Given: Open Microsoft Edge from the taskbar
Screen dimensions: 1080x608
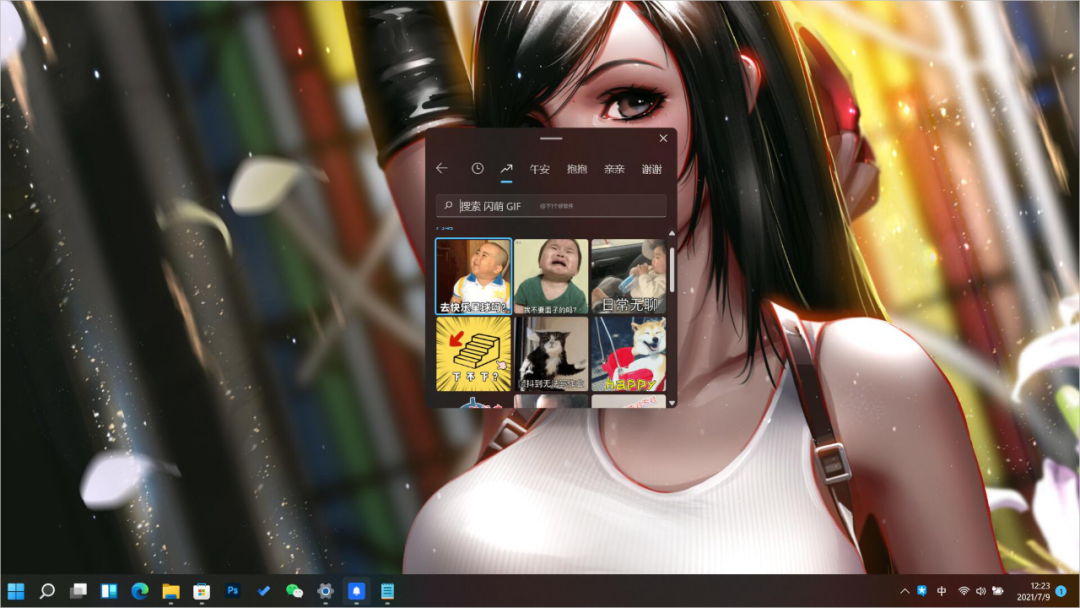Looking at the screenshot, I should [x=140, y=591].
